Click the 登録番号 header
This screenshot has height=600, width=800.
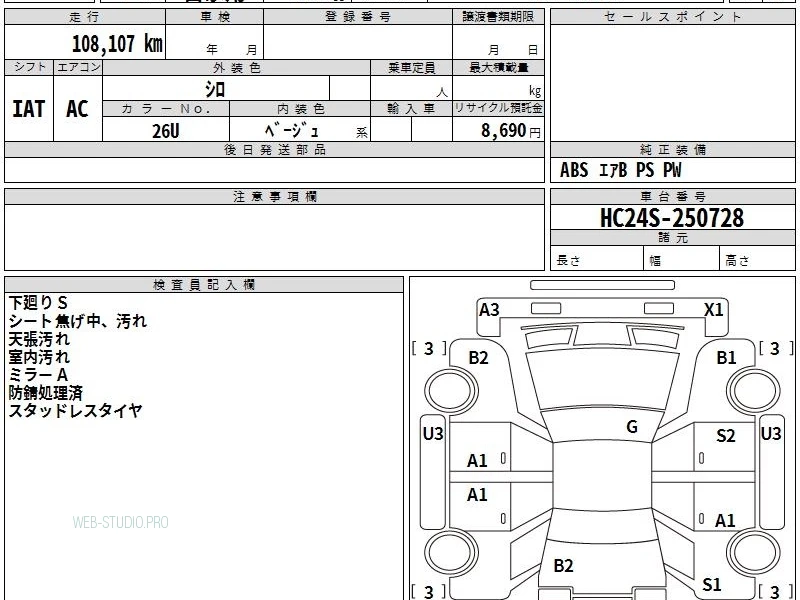click(358, 17)
